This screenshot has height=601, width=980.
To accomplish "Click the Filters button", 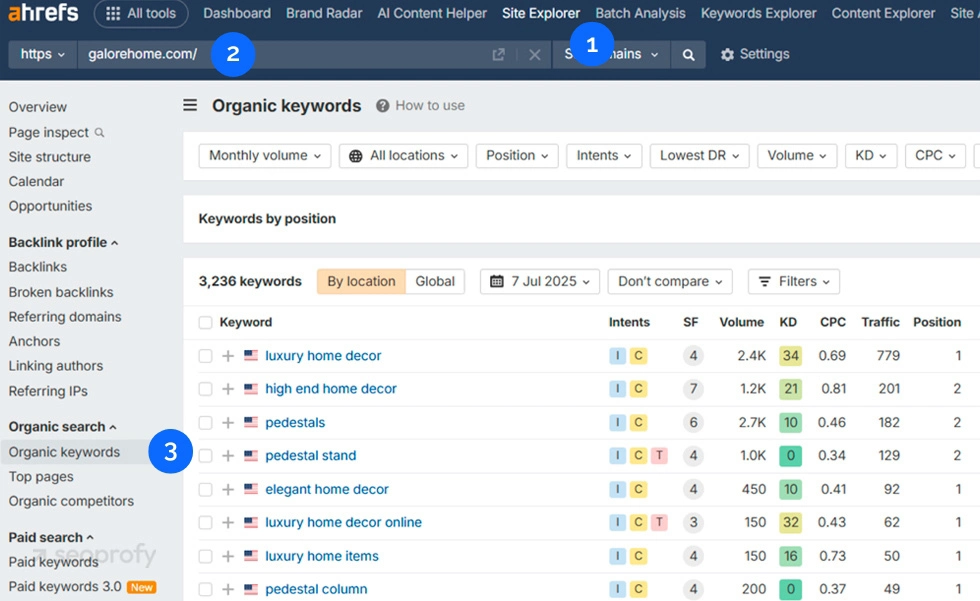I will click(793, 281).
